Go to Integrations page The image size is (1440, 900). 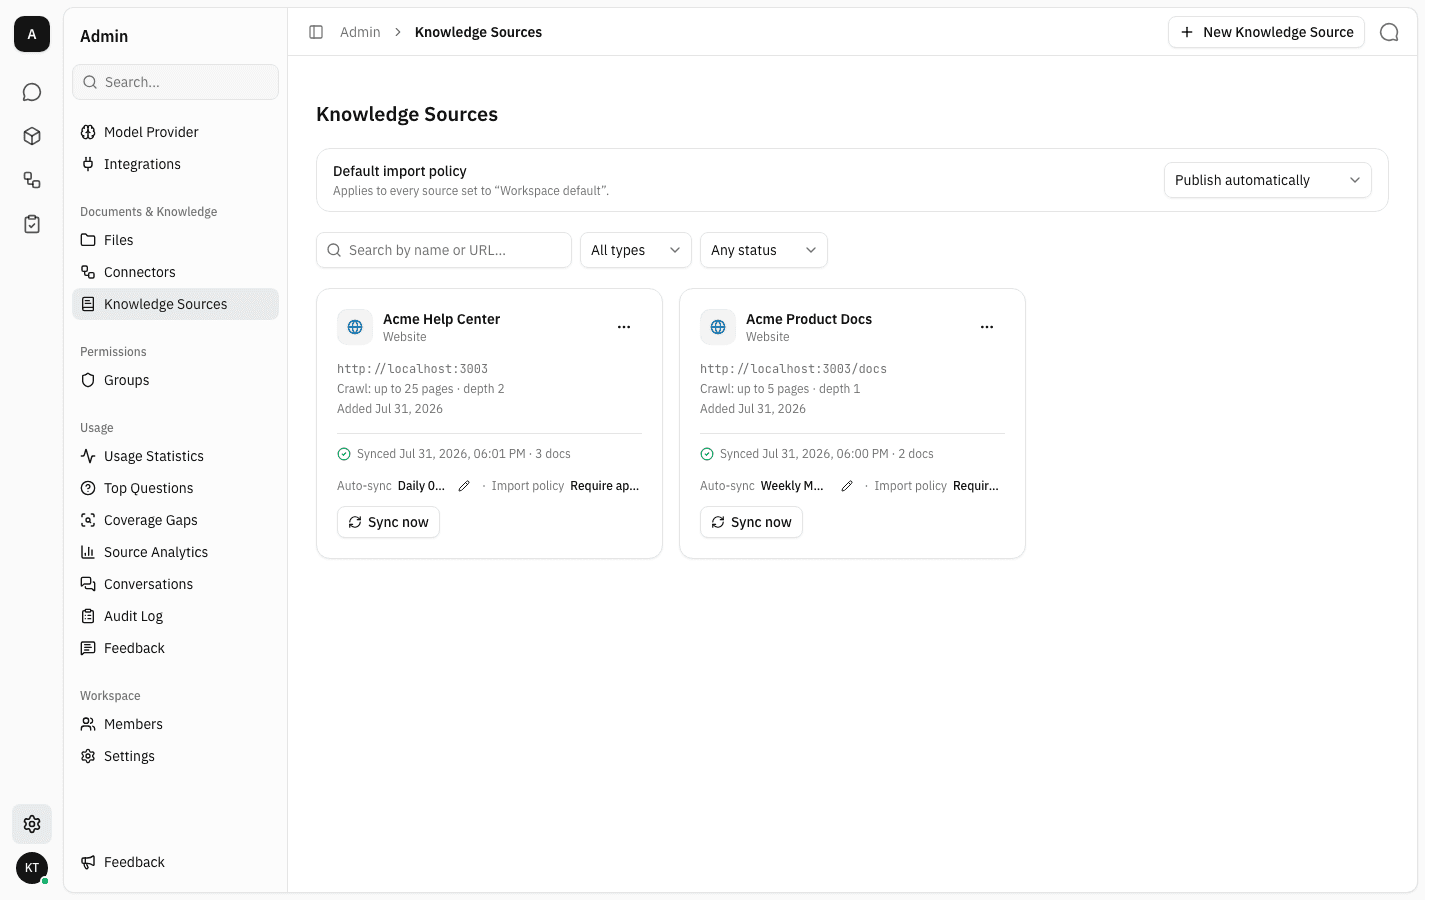point(175,164)
